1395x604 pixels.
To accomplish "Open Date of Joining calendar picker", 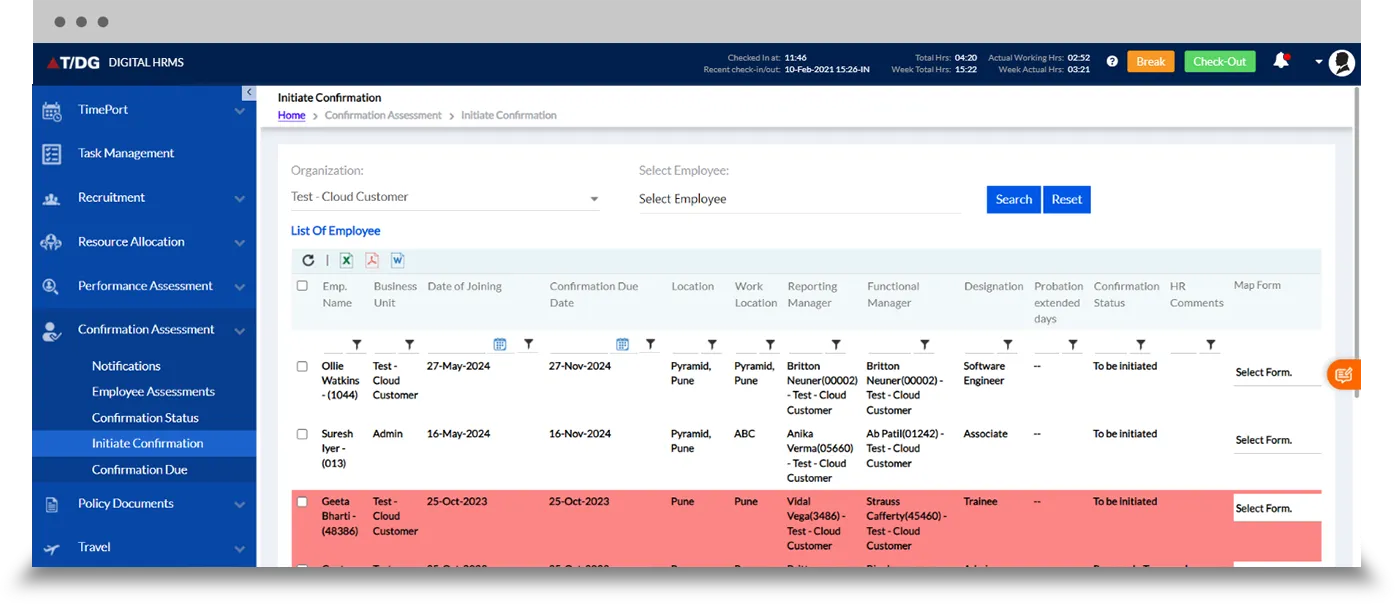I will pos(500,345).
